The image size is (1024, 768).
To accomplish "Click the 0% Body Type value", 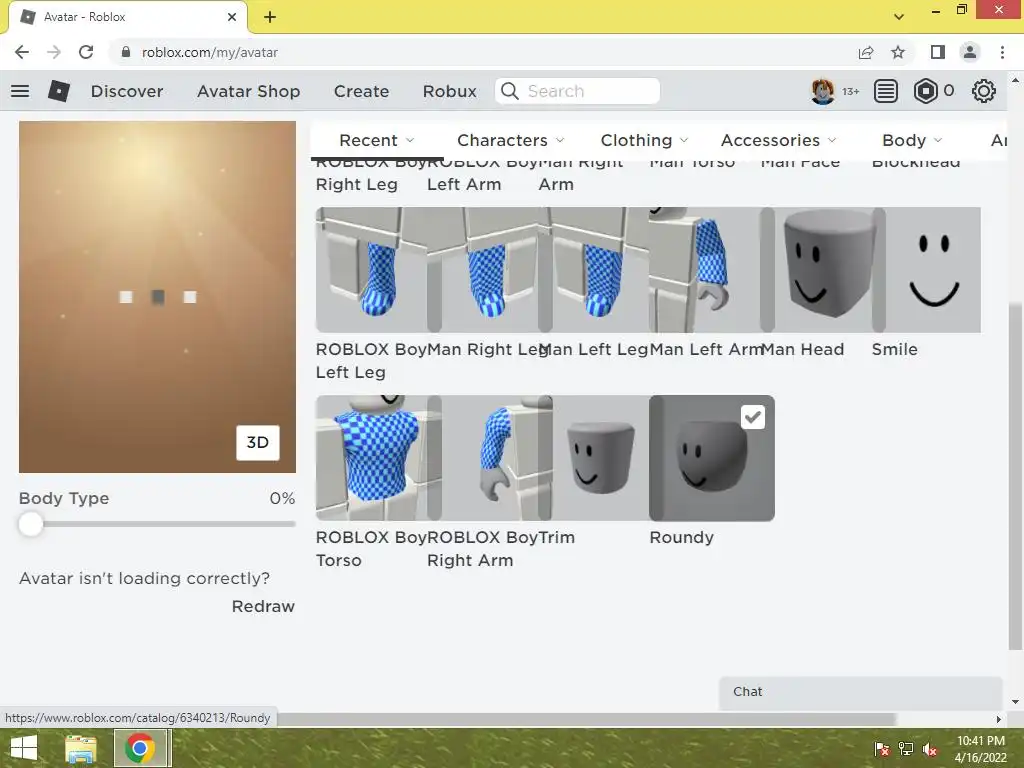I will [282, 498].
